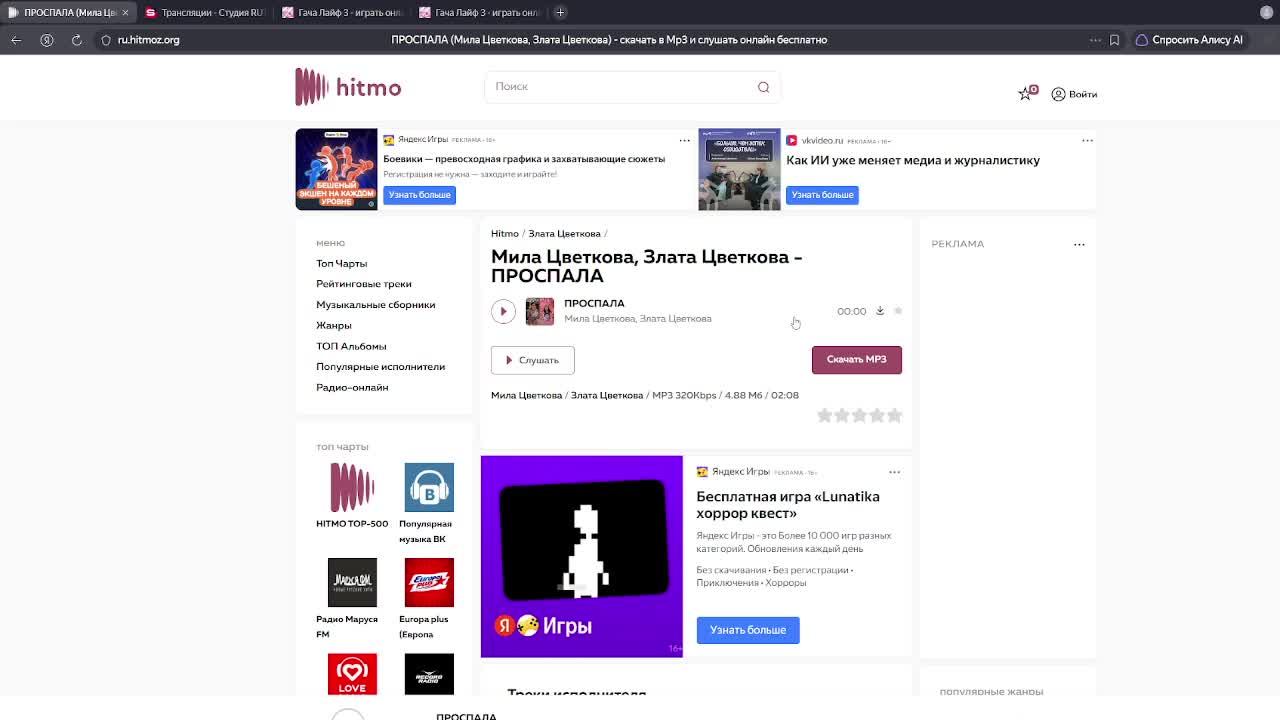Screen dimensions: 1280x720
Task: Click the Hitmo breadcrumb link
Action: click(505, 233)
